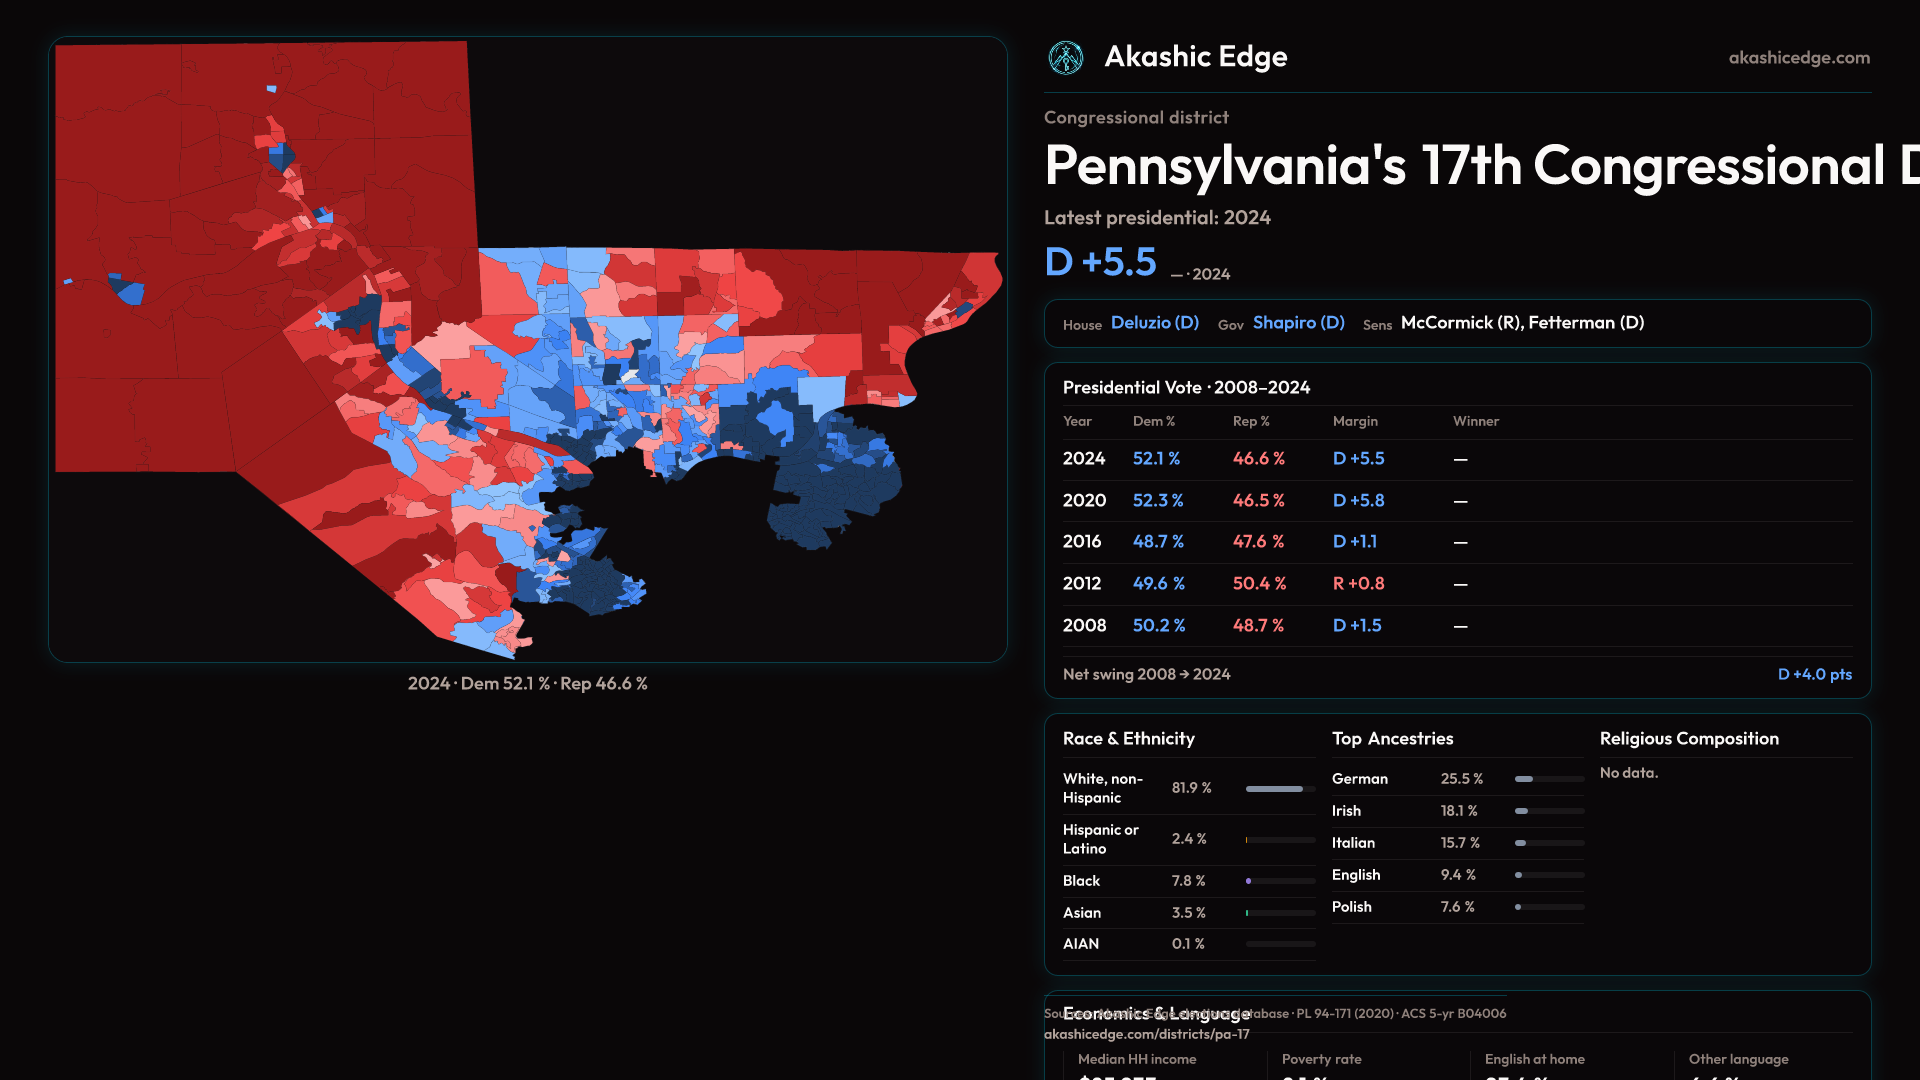Click the Margin column header
The height and width of the screenshot is (1080, 1920).
(1355, 422)
